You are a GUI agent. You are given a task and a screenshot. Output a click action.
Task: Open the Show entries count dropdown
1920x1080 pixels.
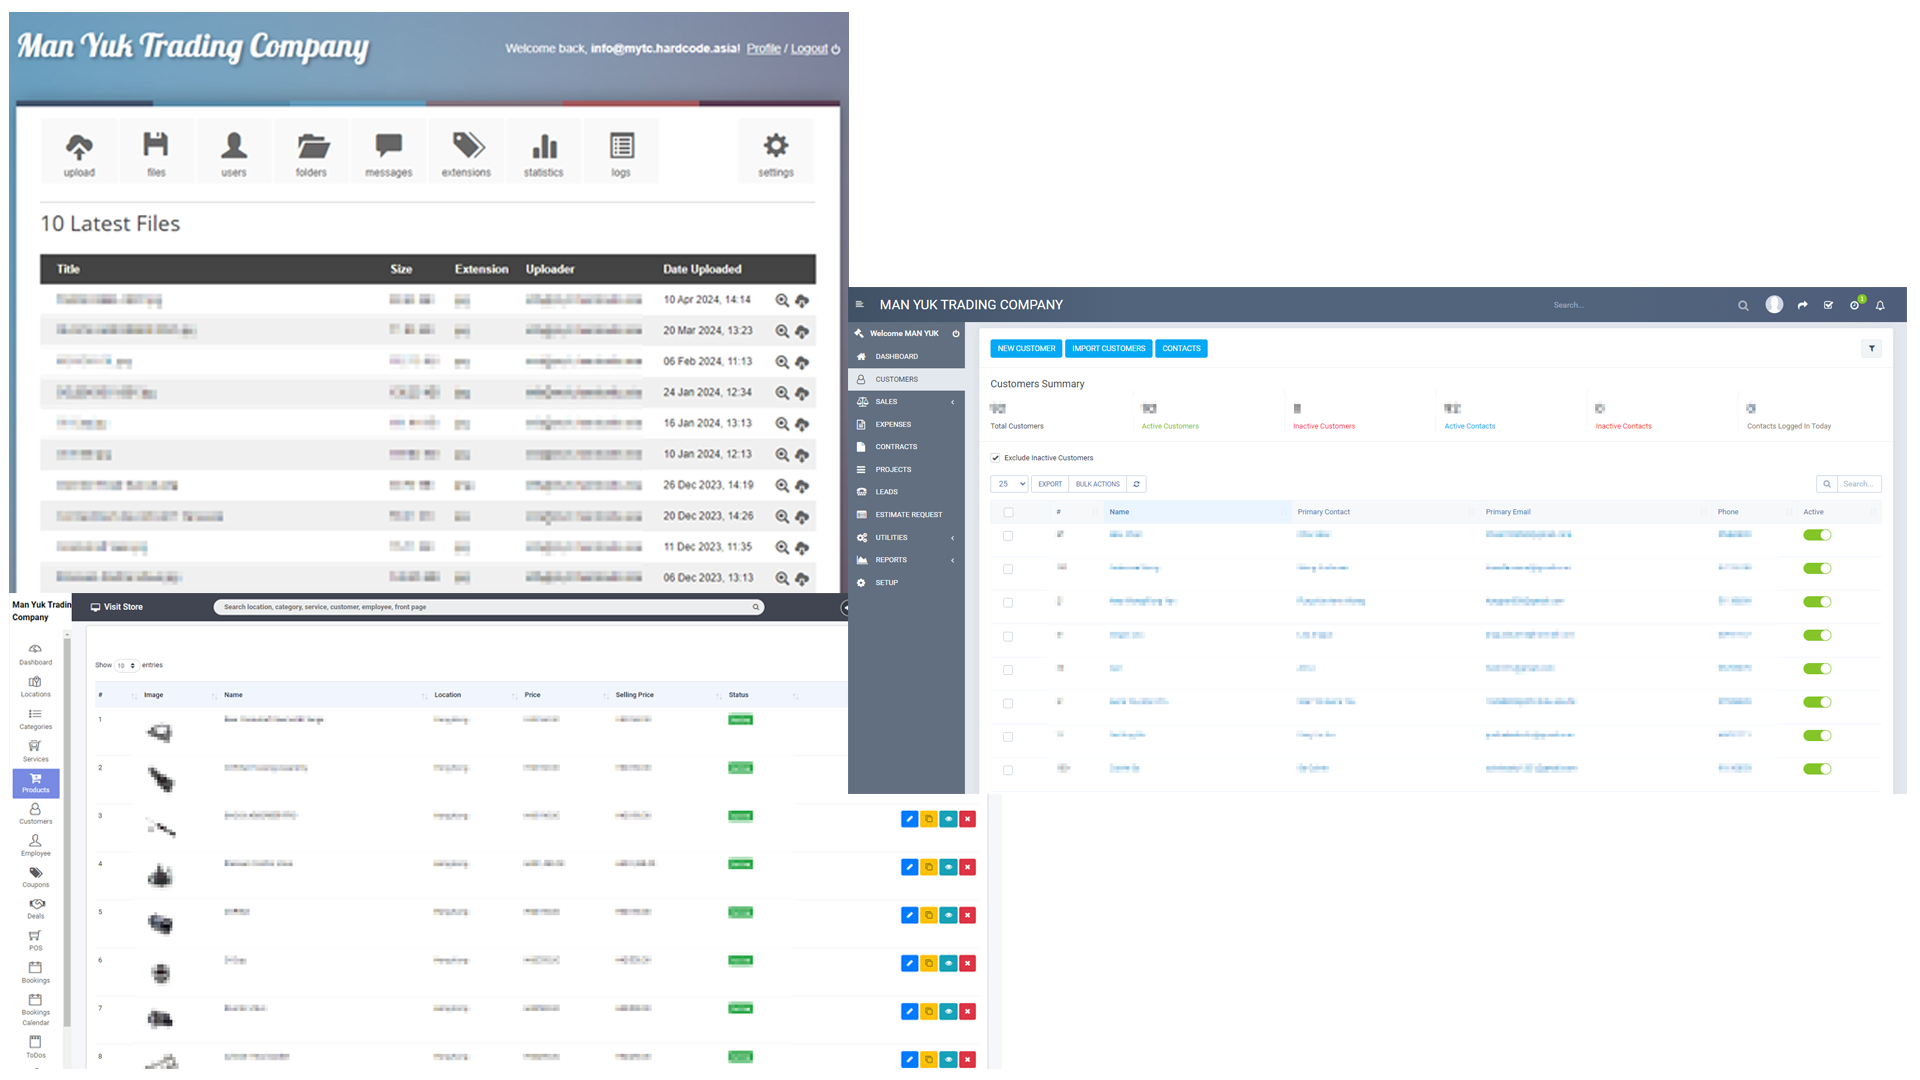[x=126, y=665]
